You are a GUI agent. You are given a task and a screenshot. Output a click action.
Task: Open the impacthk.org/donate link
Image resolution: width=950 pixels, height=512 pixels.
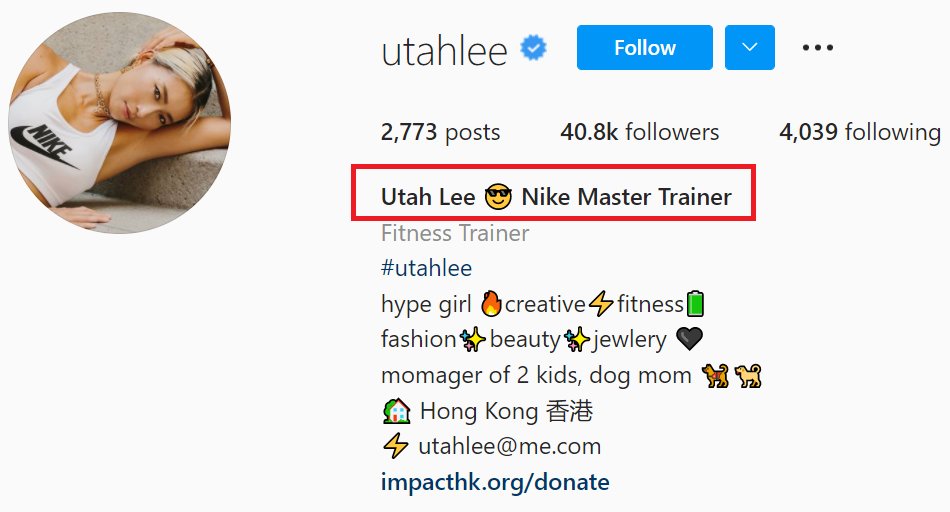click(x=495, y=482)
